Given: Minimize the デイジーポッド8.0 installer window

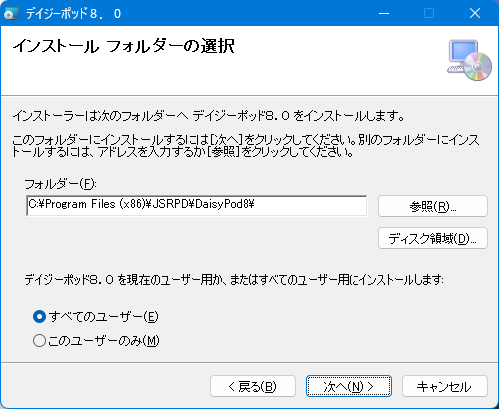Looking at the screenshot, I should [x=384, y=13].
